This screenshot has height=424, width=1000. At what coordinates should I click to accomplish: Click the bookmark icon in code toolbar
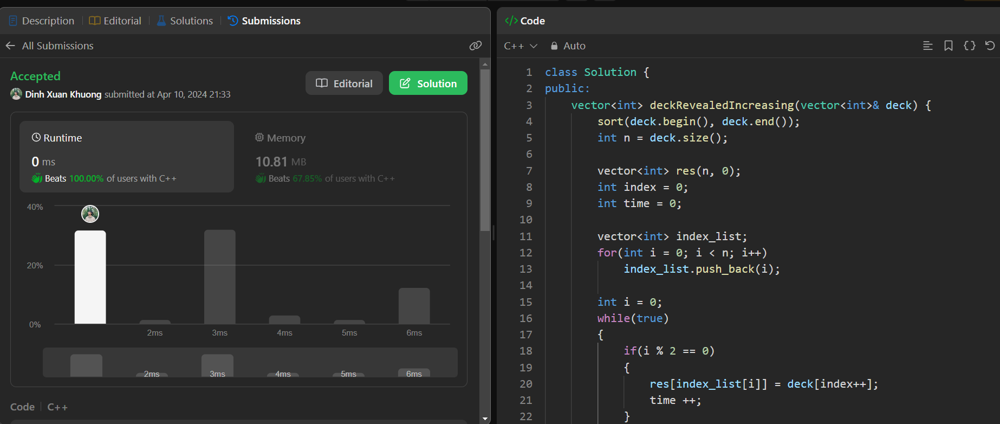coord(948,46)
